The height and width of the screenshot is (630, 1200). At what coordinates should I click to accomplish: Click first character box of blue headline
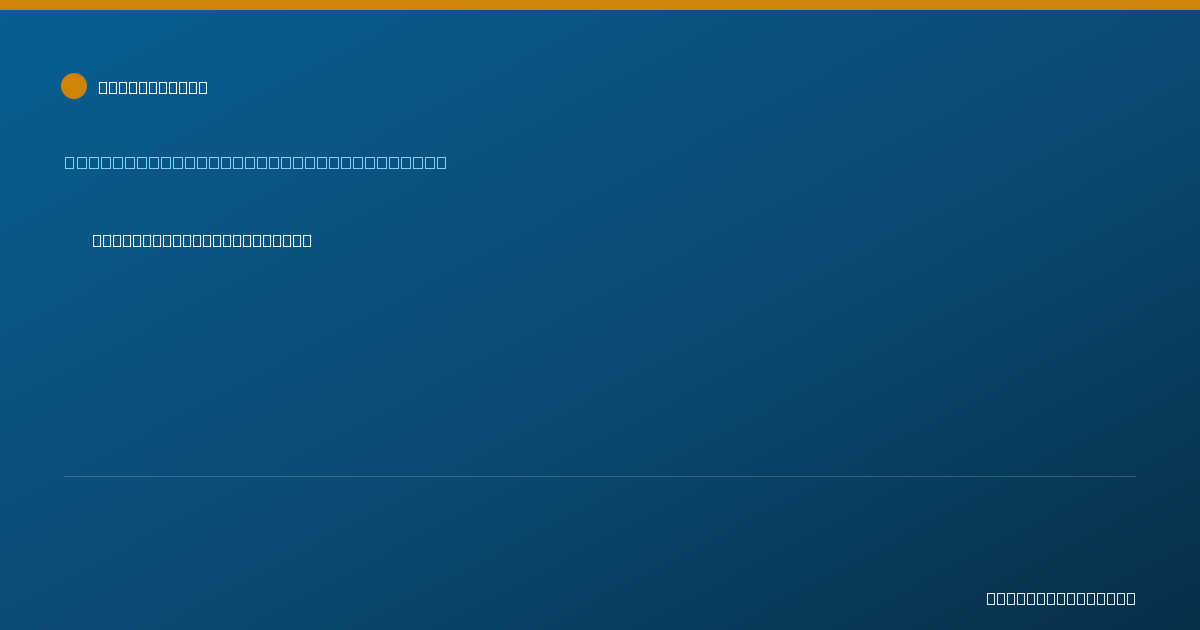(x=69, y=162)
